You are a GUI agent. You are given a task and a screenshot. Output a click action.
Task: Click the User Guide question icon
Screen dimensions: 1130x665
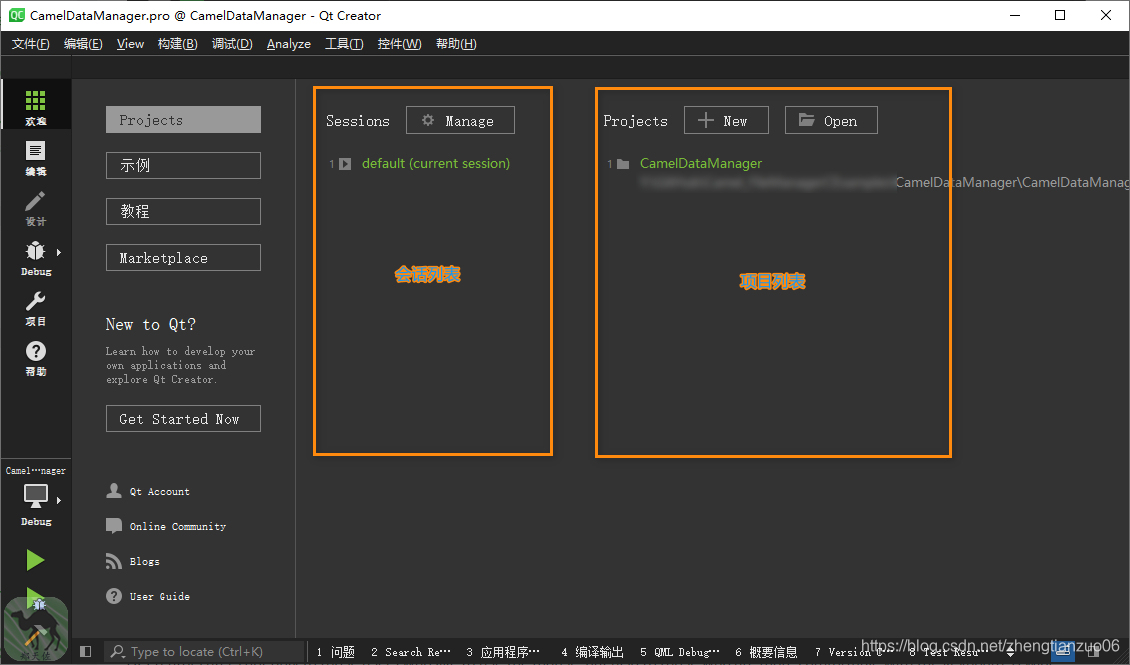(x=114, y=596)
